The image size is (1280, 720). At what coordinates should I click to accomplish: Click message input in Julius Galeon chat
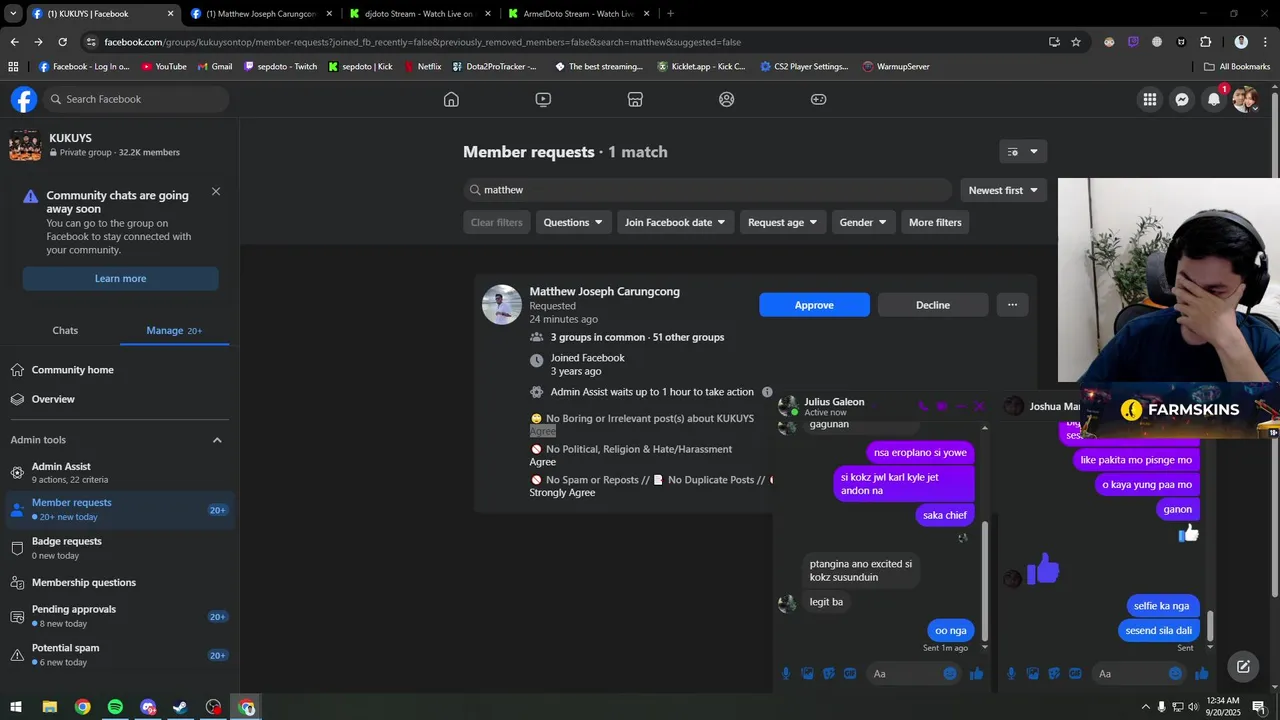[902, 674]
